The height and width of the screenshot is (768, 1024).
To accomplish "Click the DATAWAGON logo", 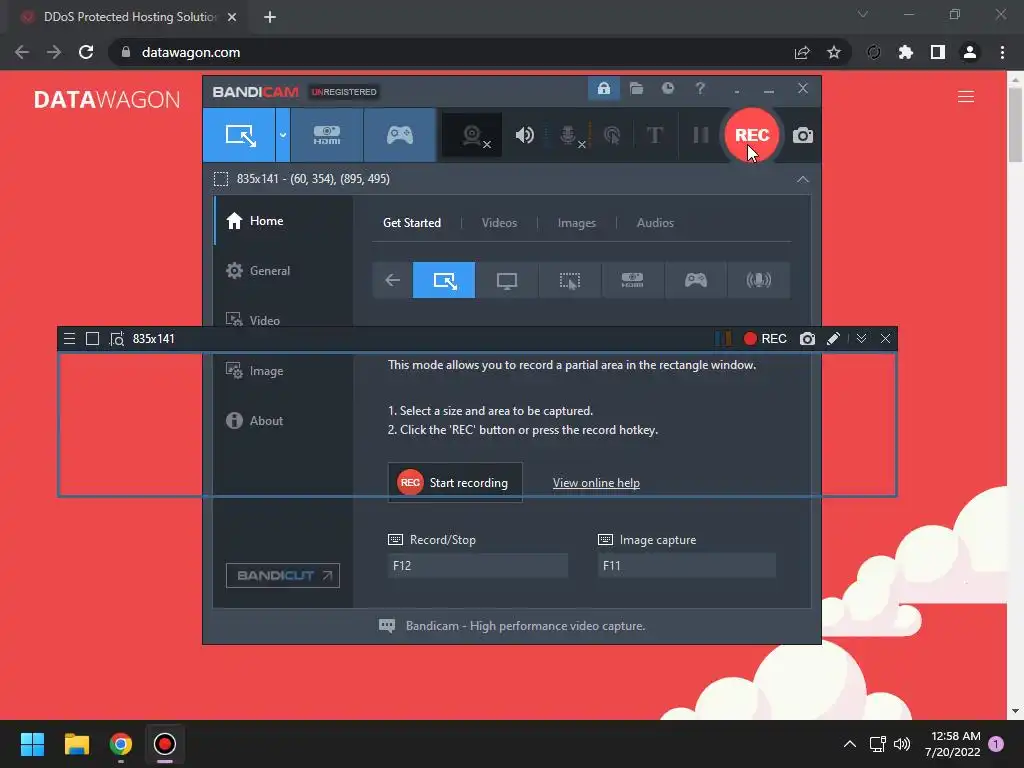I will [x=107, y=99].
